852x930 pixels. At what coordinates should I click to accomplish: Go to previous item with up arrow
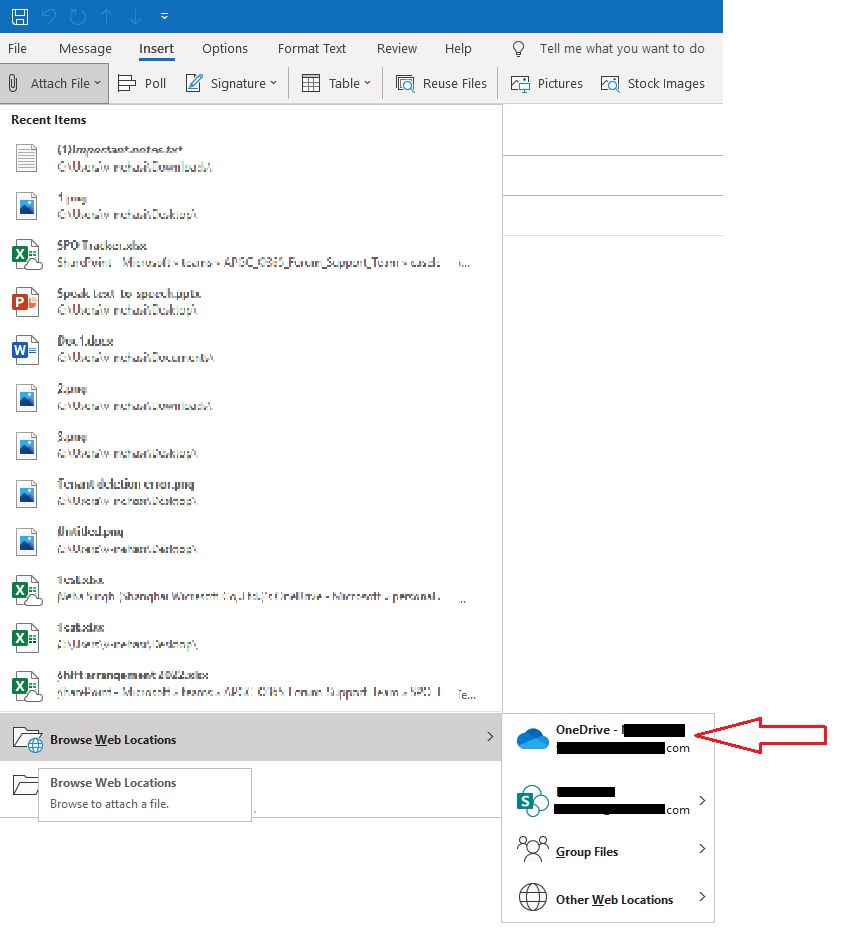coord(107,17)
